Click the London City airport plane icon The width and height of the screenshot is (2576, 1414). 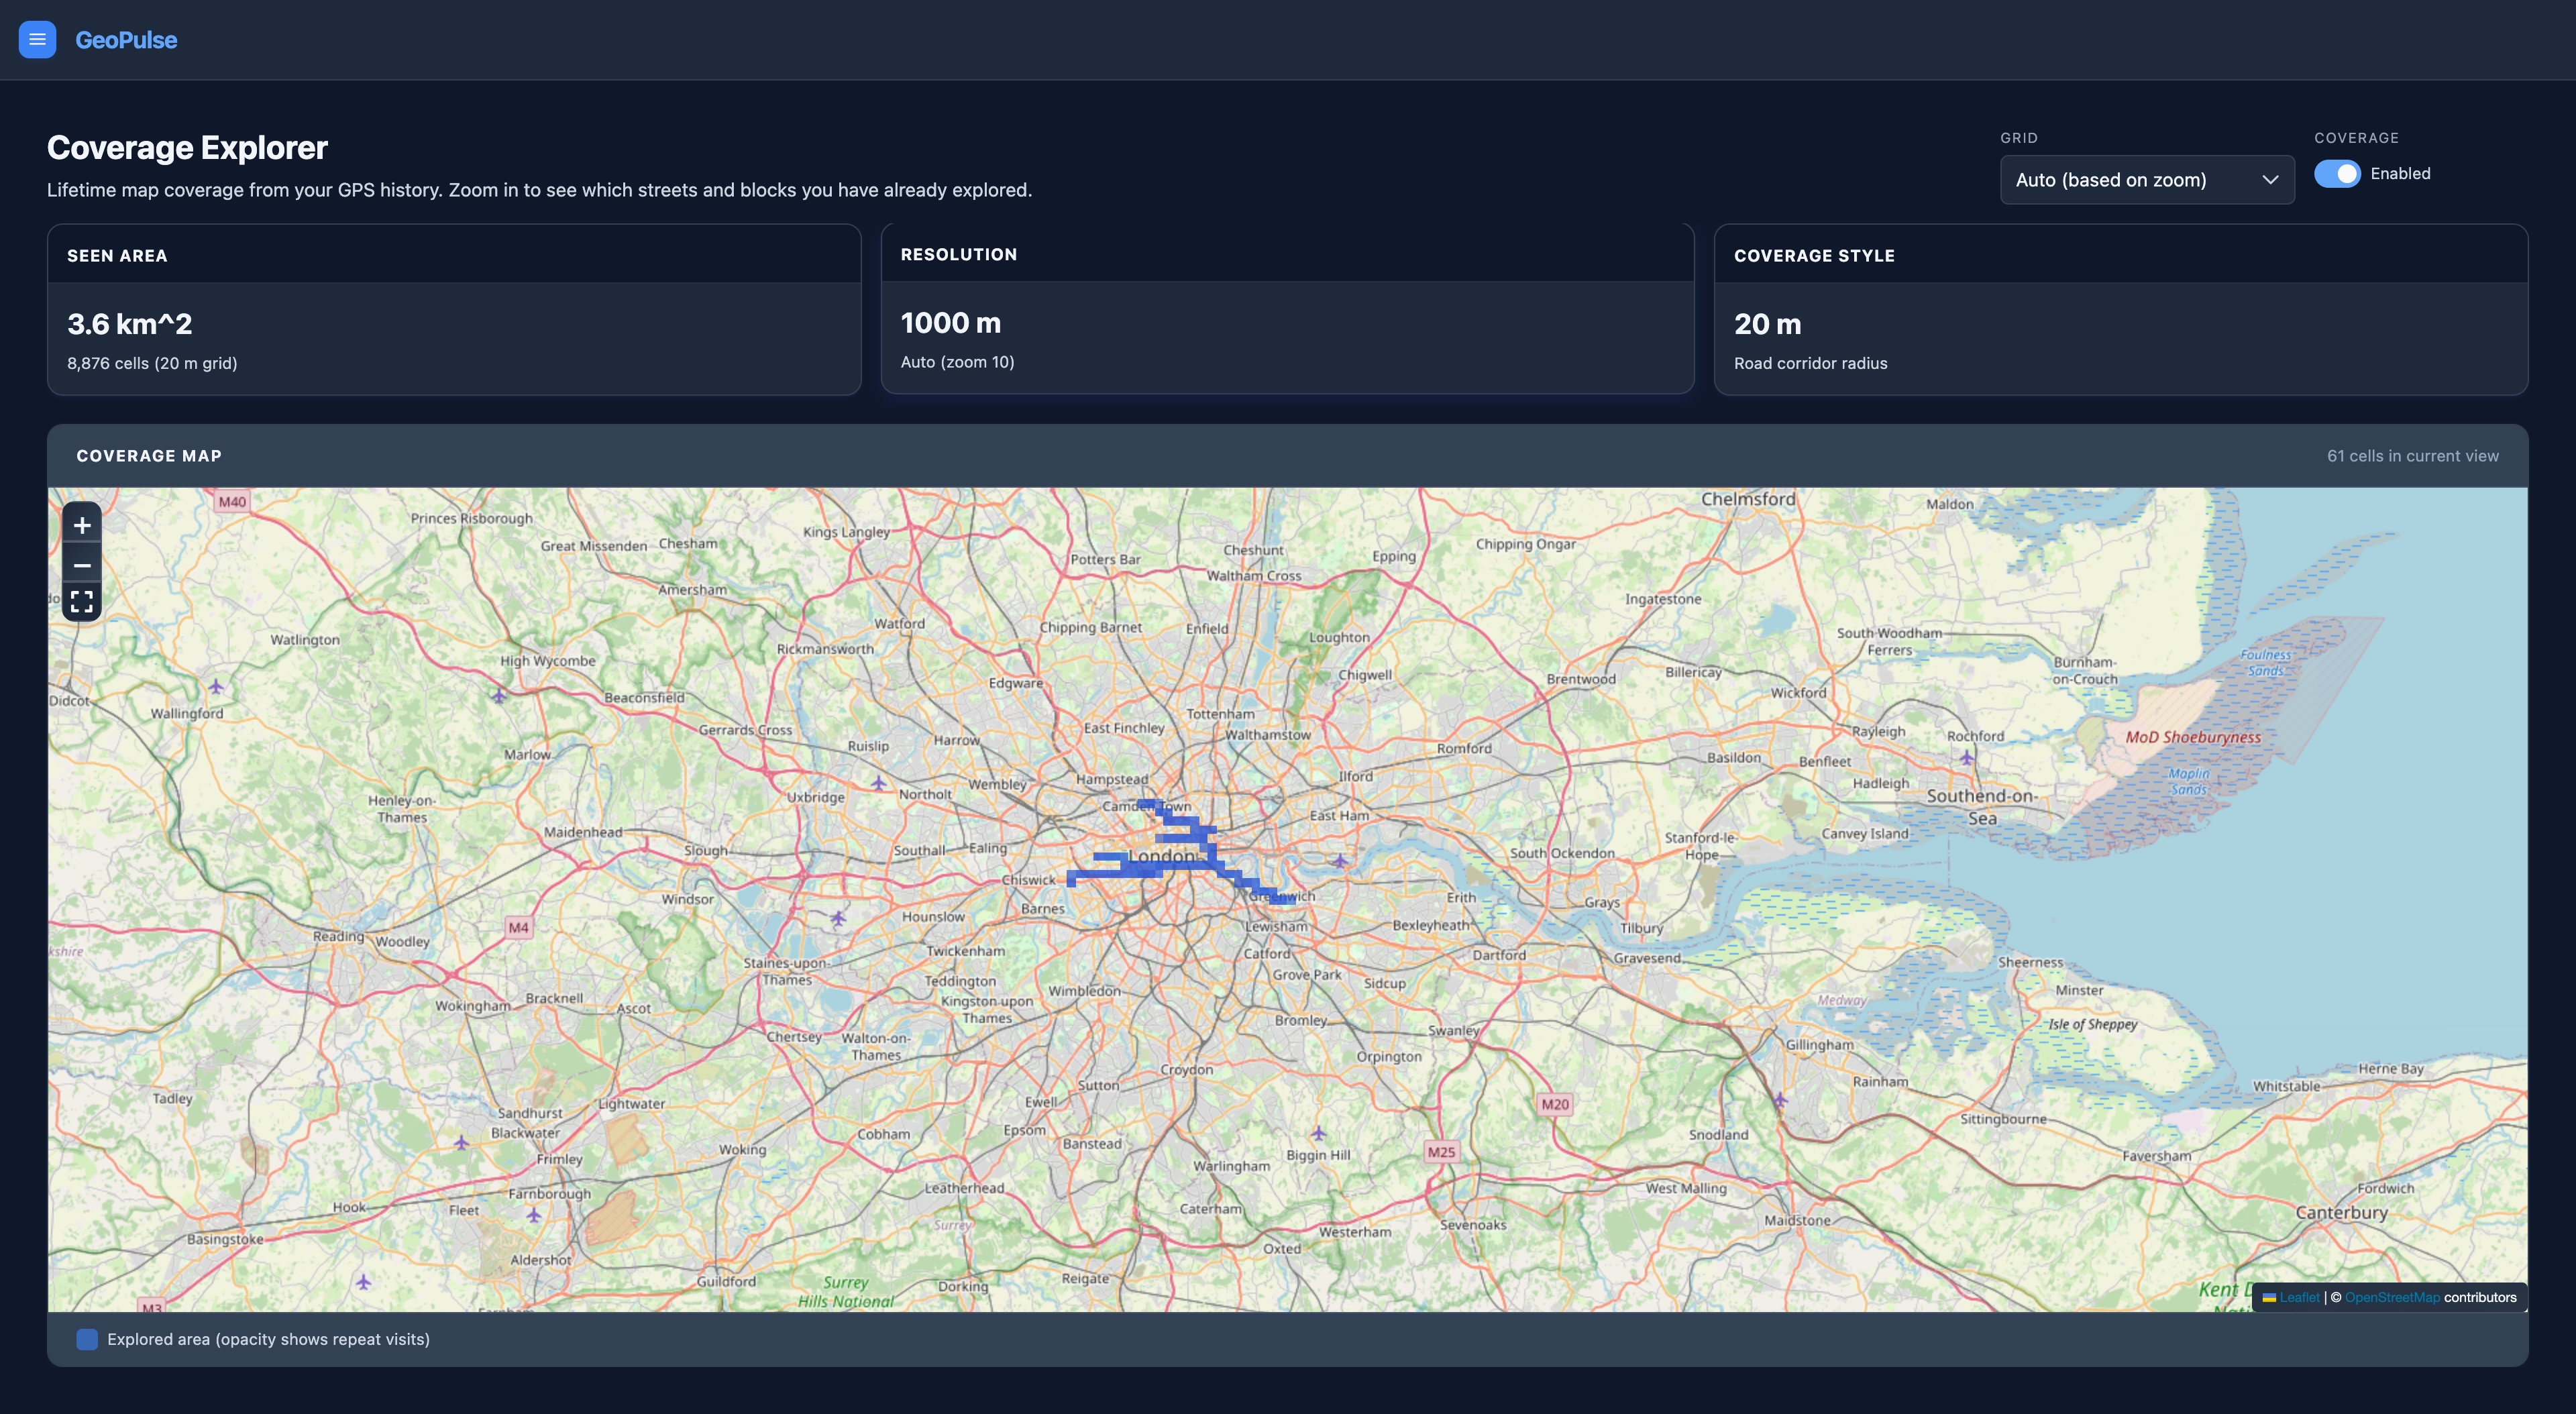pos(1339,860)
